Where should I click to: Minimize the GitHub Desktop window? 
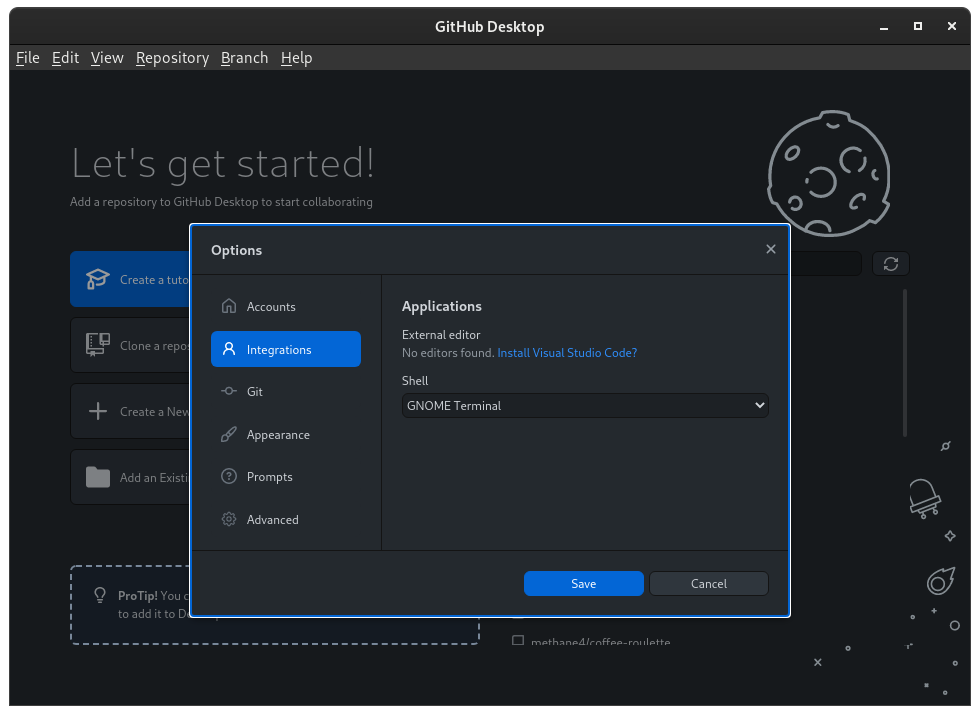[x=884, y=27]
